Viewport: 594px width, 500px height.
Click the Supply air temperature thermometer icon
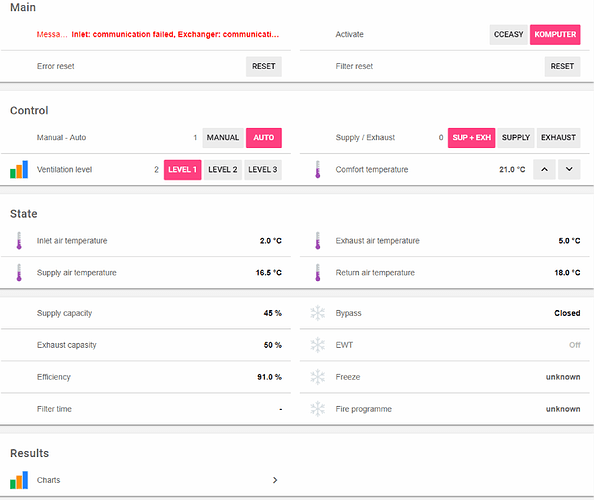click(x=19, y=272)
